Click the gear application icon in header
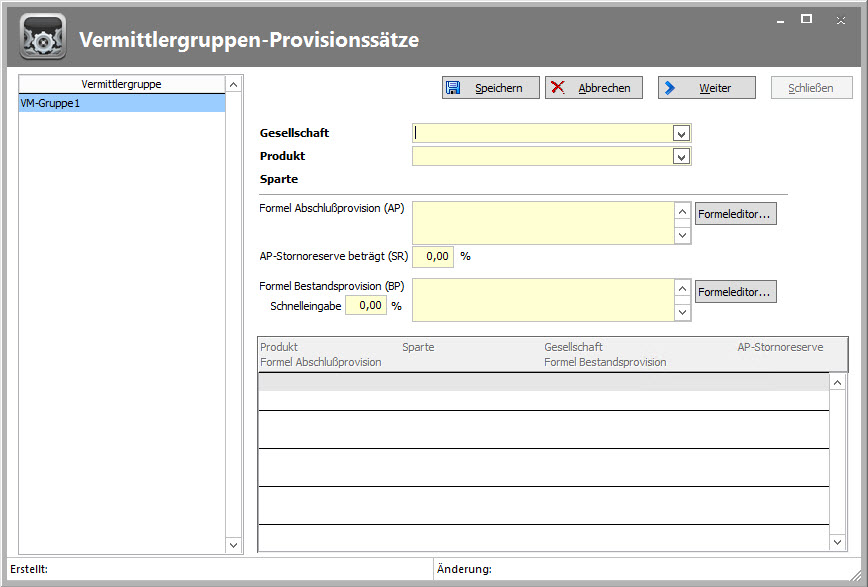 [x=43, y=39]
